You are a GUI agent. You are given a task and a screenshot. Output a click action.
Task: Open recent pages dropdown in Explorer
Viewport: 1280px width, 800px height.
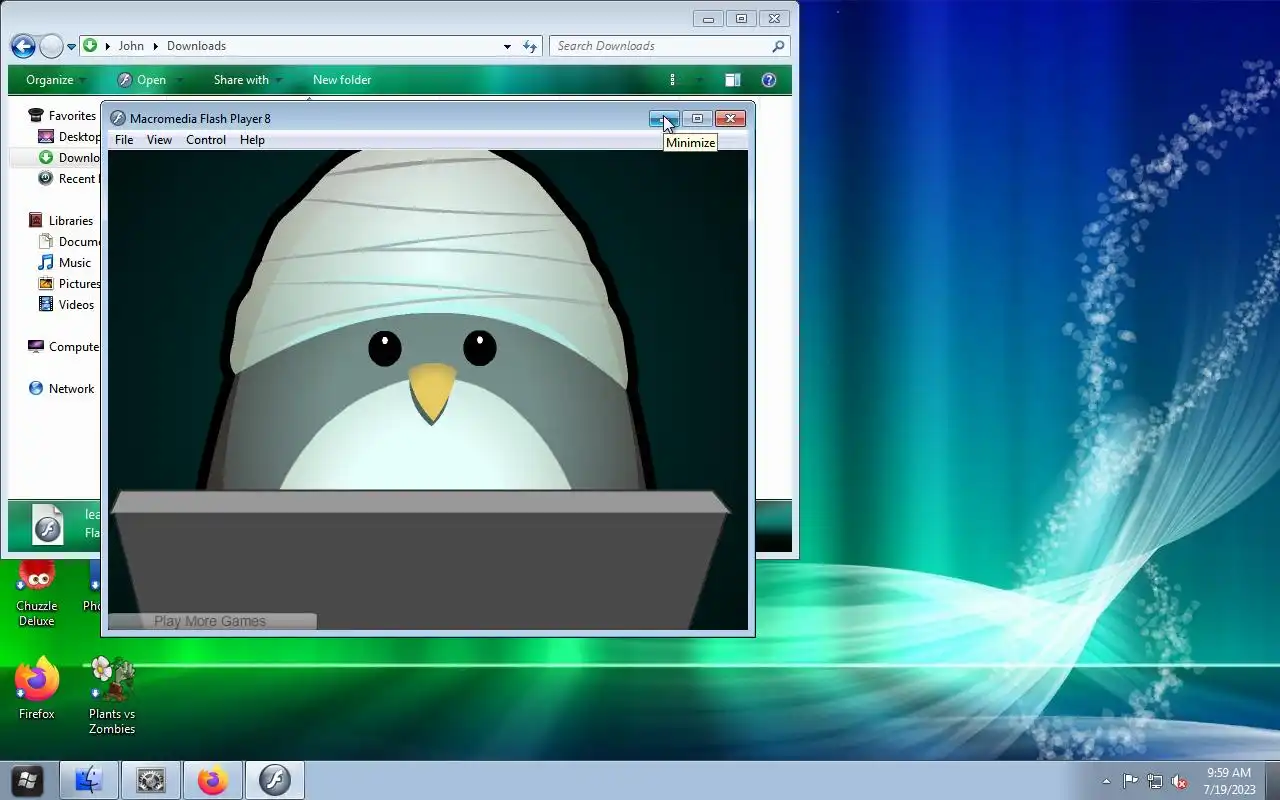[72, 47]
